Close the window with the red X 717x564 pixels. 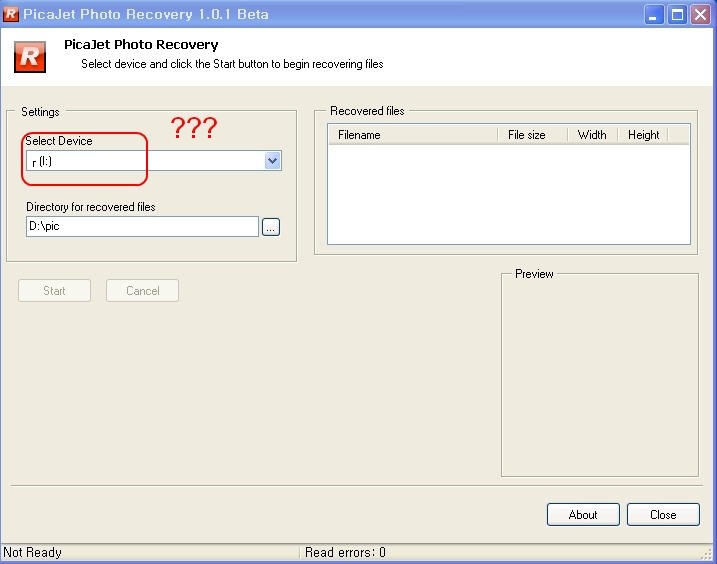(700, 14)
